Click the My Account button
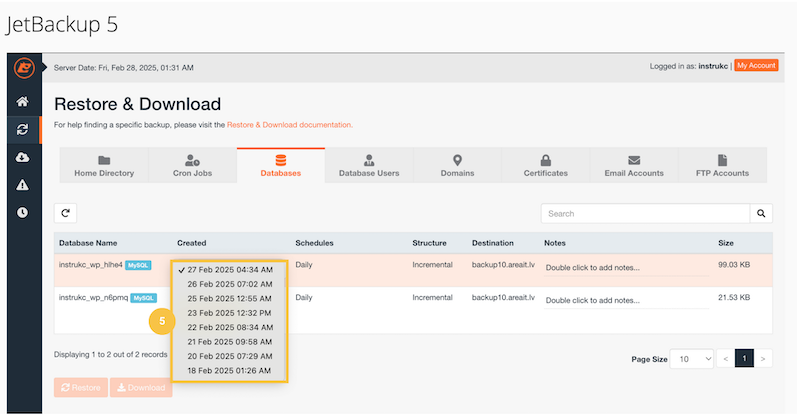This screenshot has width=797, height=414. [x=755, y=65]
